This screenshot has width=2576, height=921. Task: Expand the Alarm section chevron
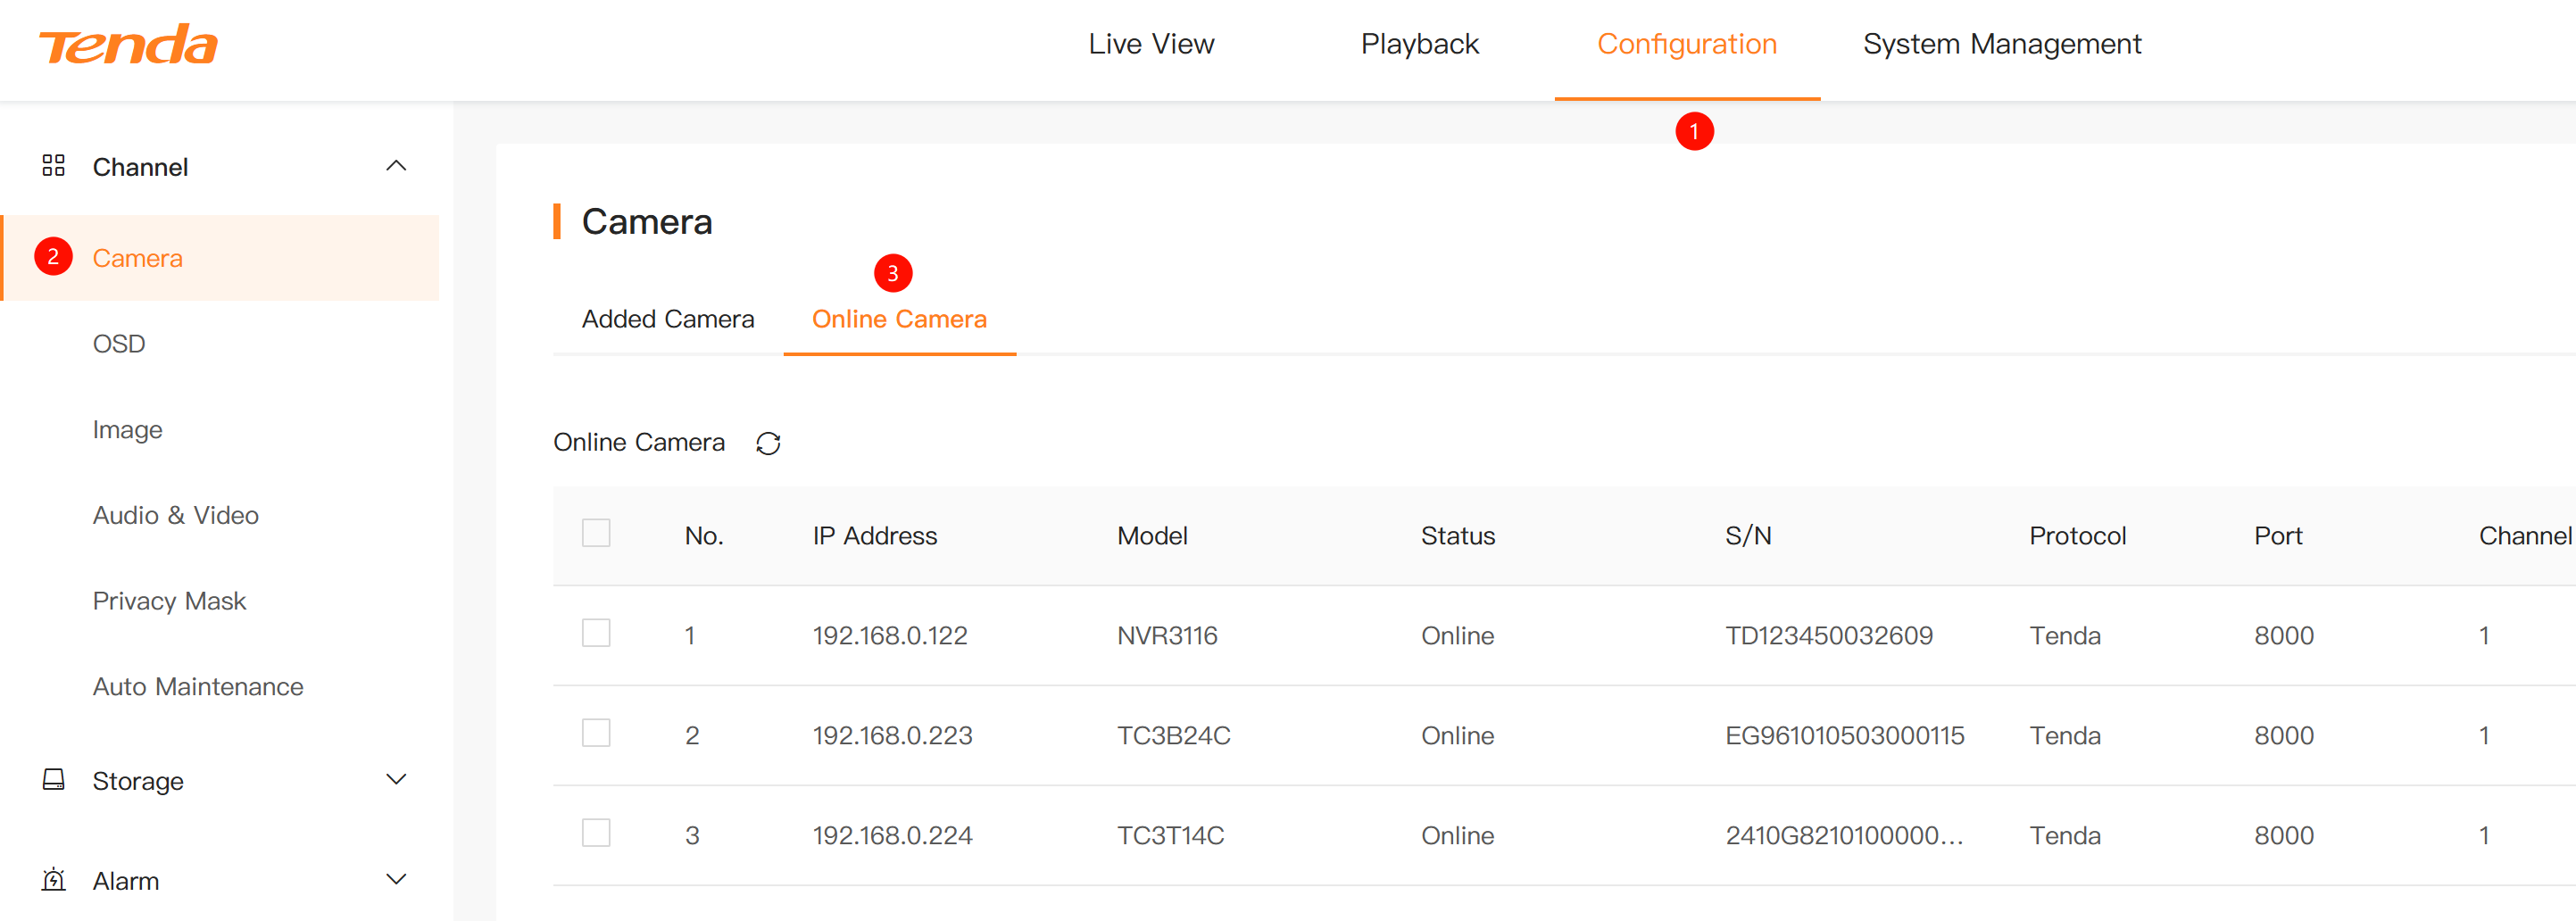(396, 880)
